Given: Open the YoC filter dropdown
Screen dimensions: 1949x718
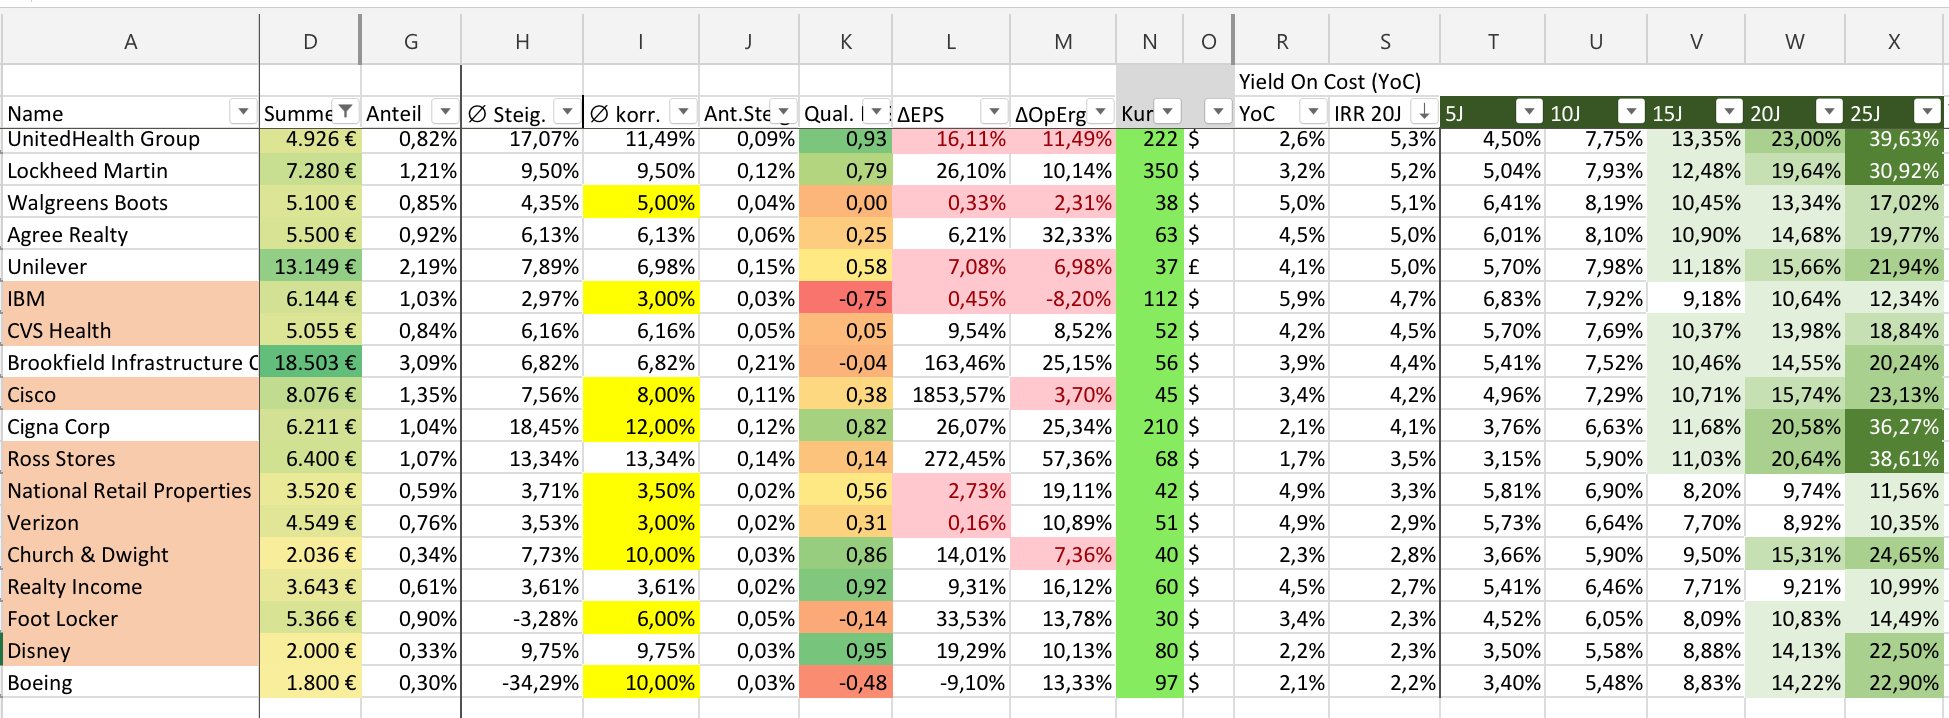Looking at the screenshot, I should click(x=1313, y=112).
